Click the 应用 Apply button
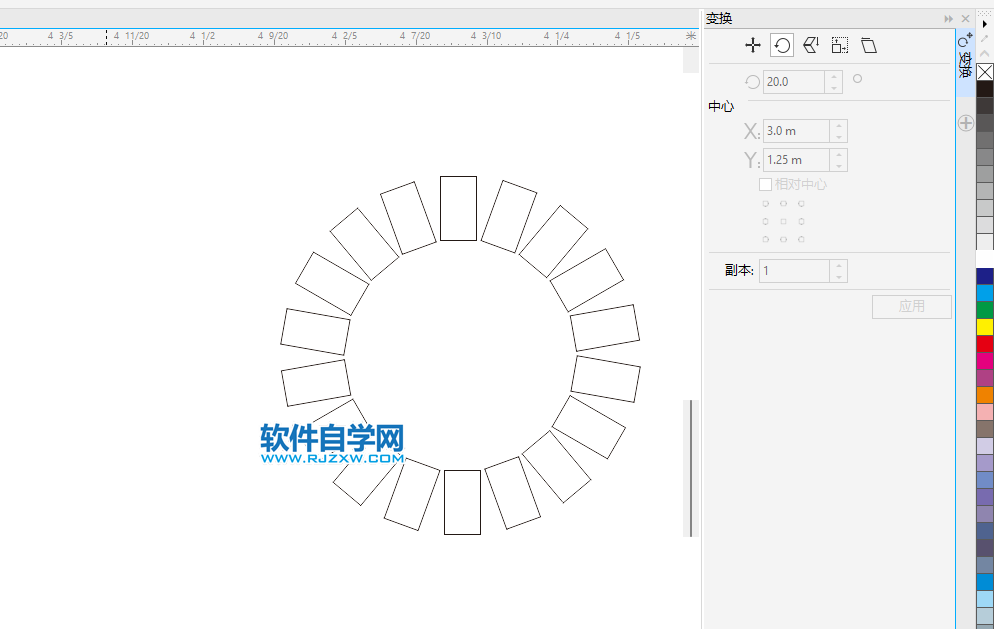This screenshot has height=629, width=994. pos(911,307)
